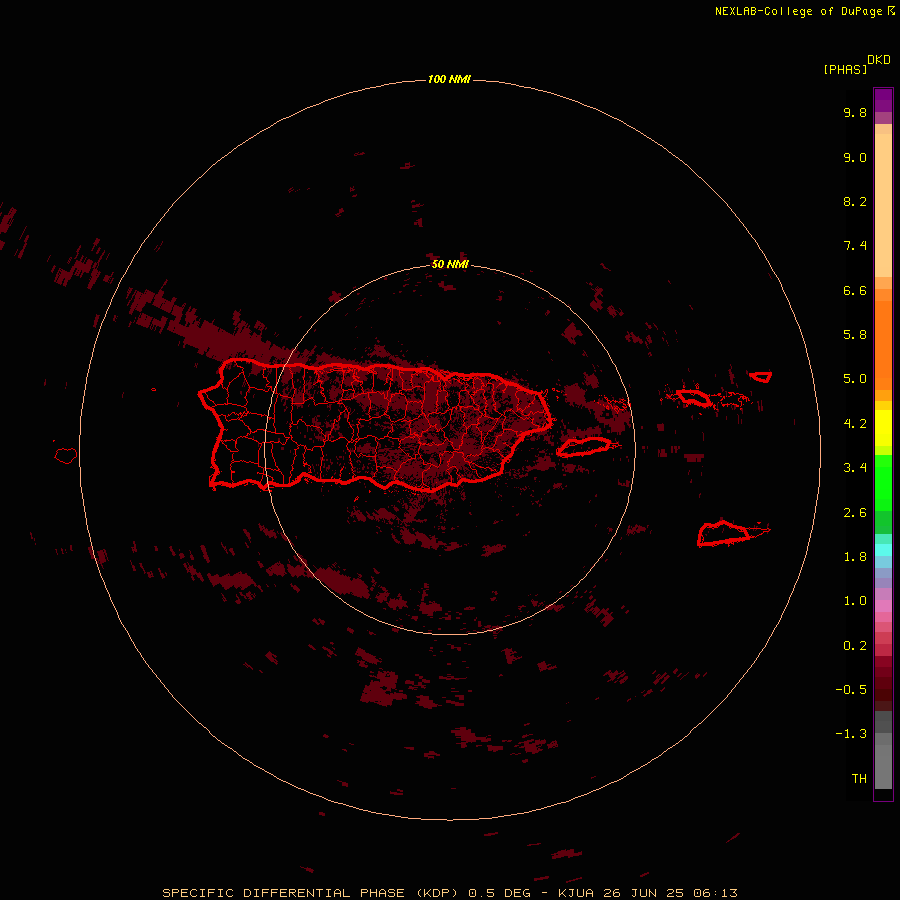Click the 0.2 scale value
This screenshot has height=900, width=900.
tap(855, 646)
